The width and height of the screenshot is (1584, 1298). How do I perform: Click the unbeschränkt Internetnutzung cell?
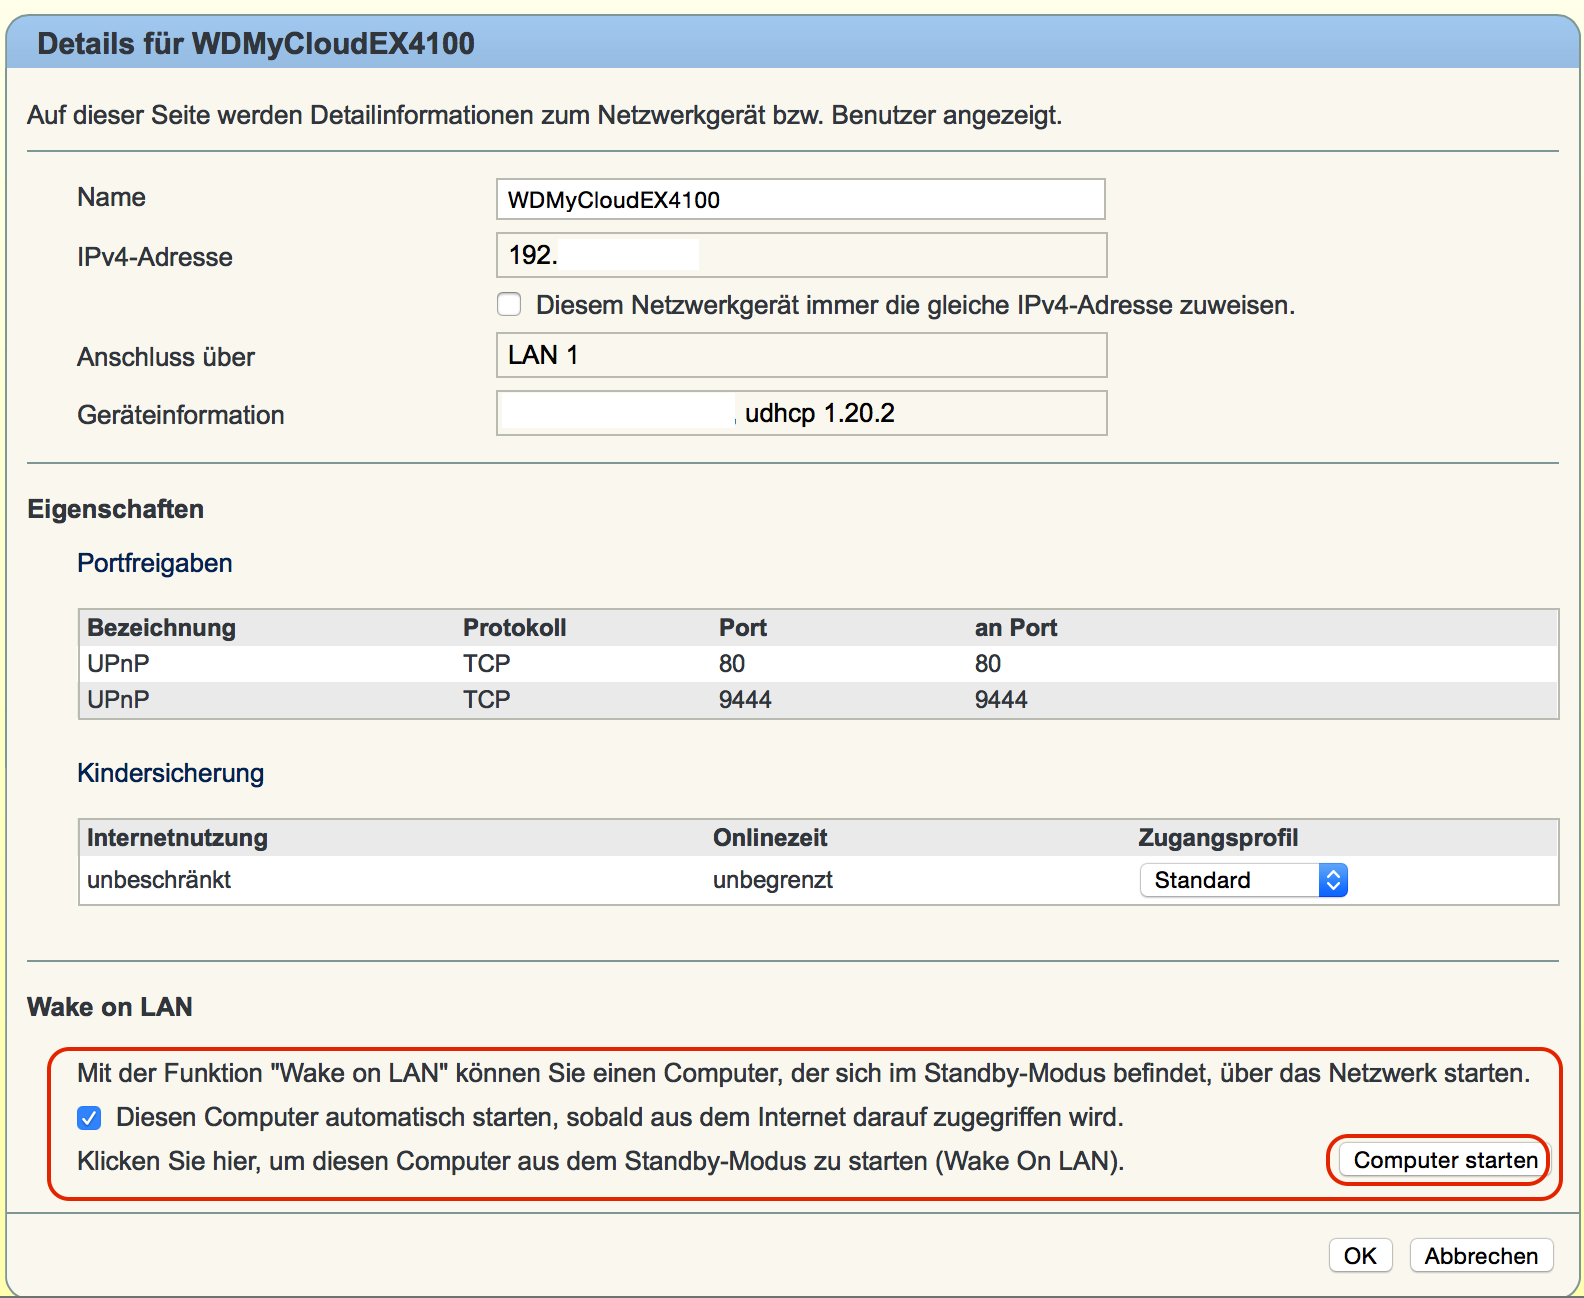pyautogui.click(x=159, y=880)
